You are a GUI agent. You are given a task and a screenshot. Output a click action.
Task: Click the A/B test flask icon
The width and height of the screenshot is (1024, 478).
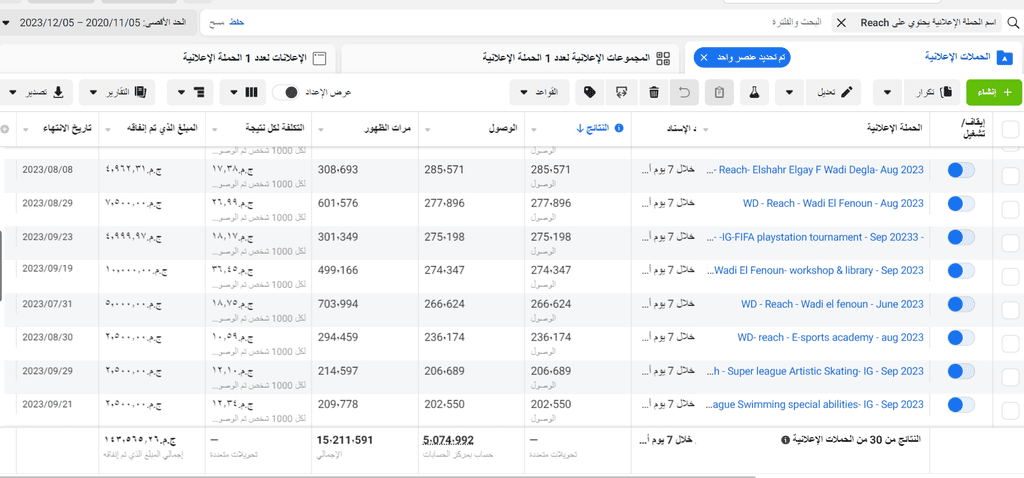754,93
